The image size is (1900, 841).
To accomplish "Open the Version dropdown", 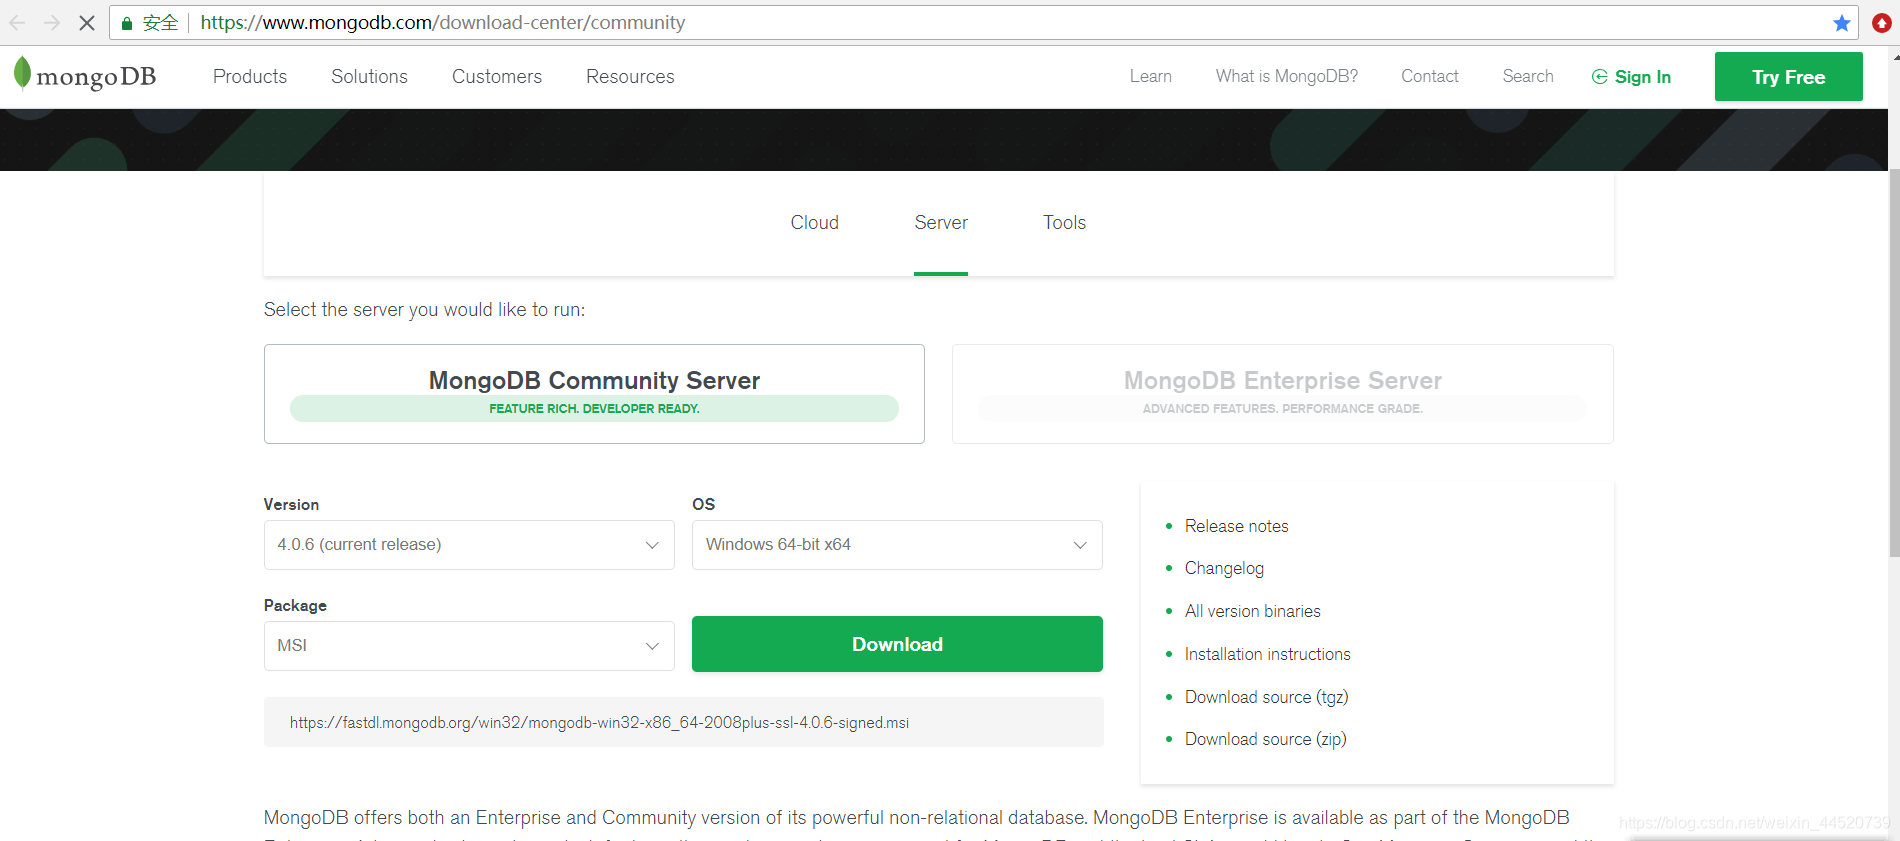I will coord(469,545).
